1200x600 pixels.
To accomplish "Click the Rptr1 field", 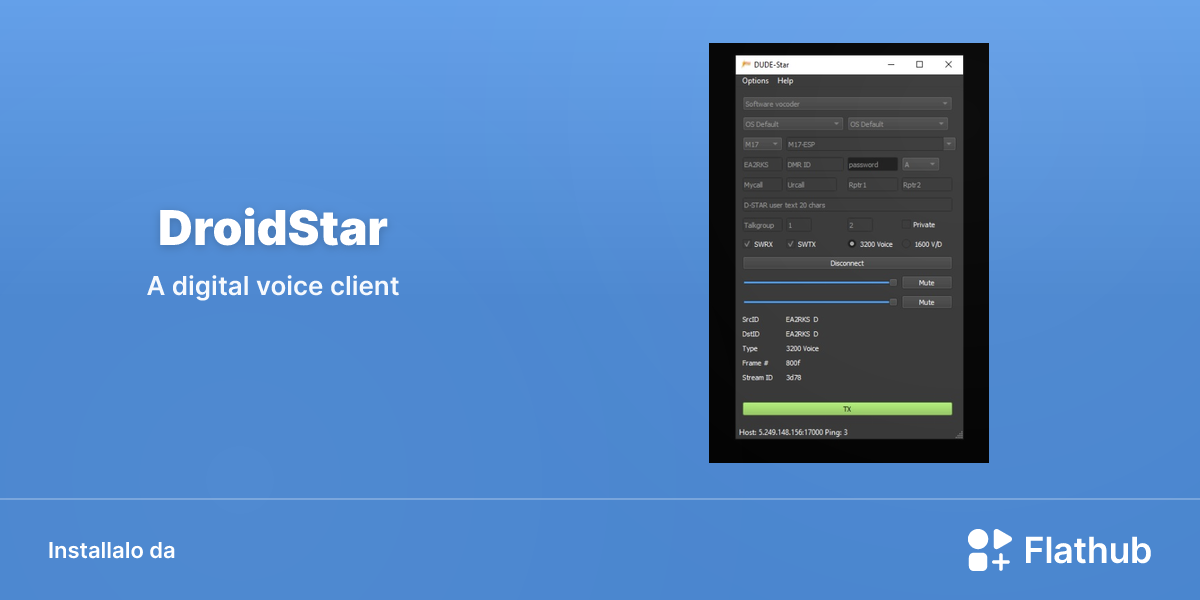I will [872, 185].
